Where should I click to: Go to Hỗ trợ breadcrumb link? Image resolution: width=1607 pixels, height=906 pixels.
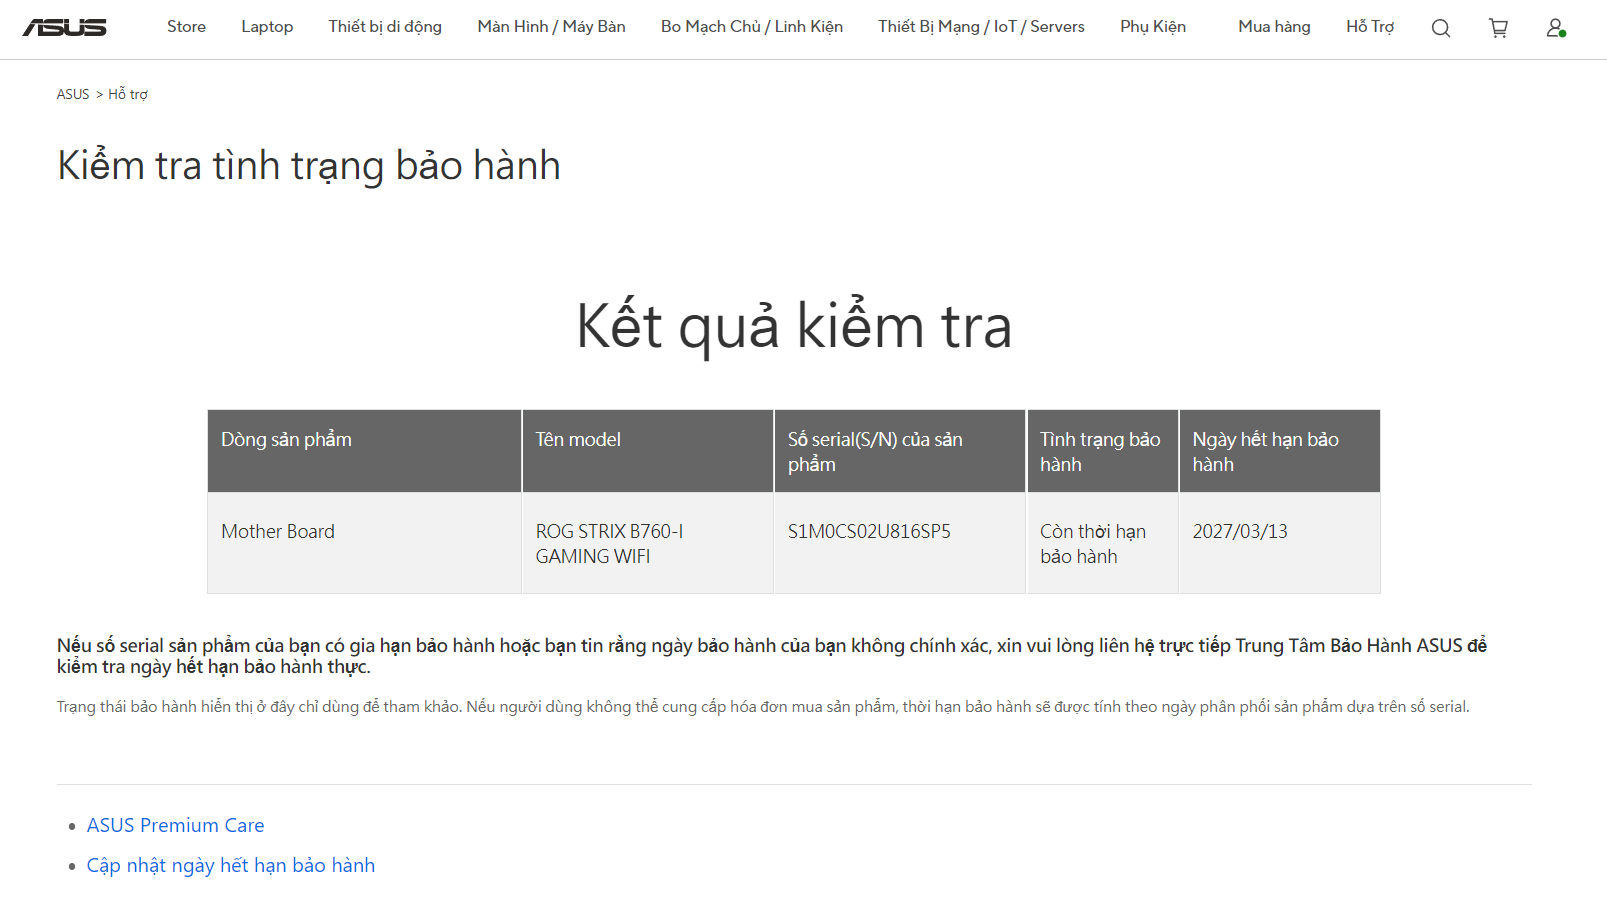pos(128,94)
